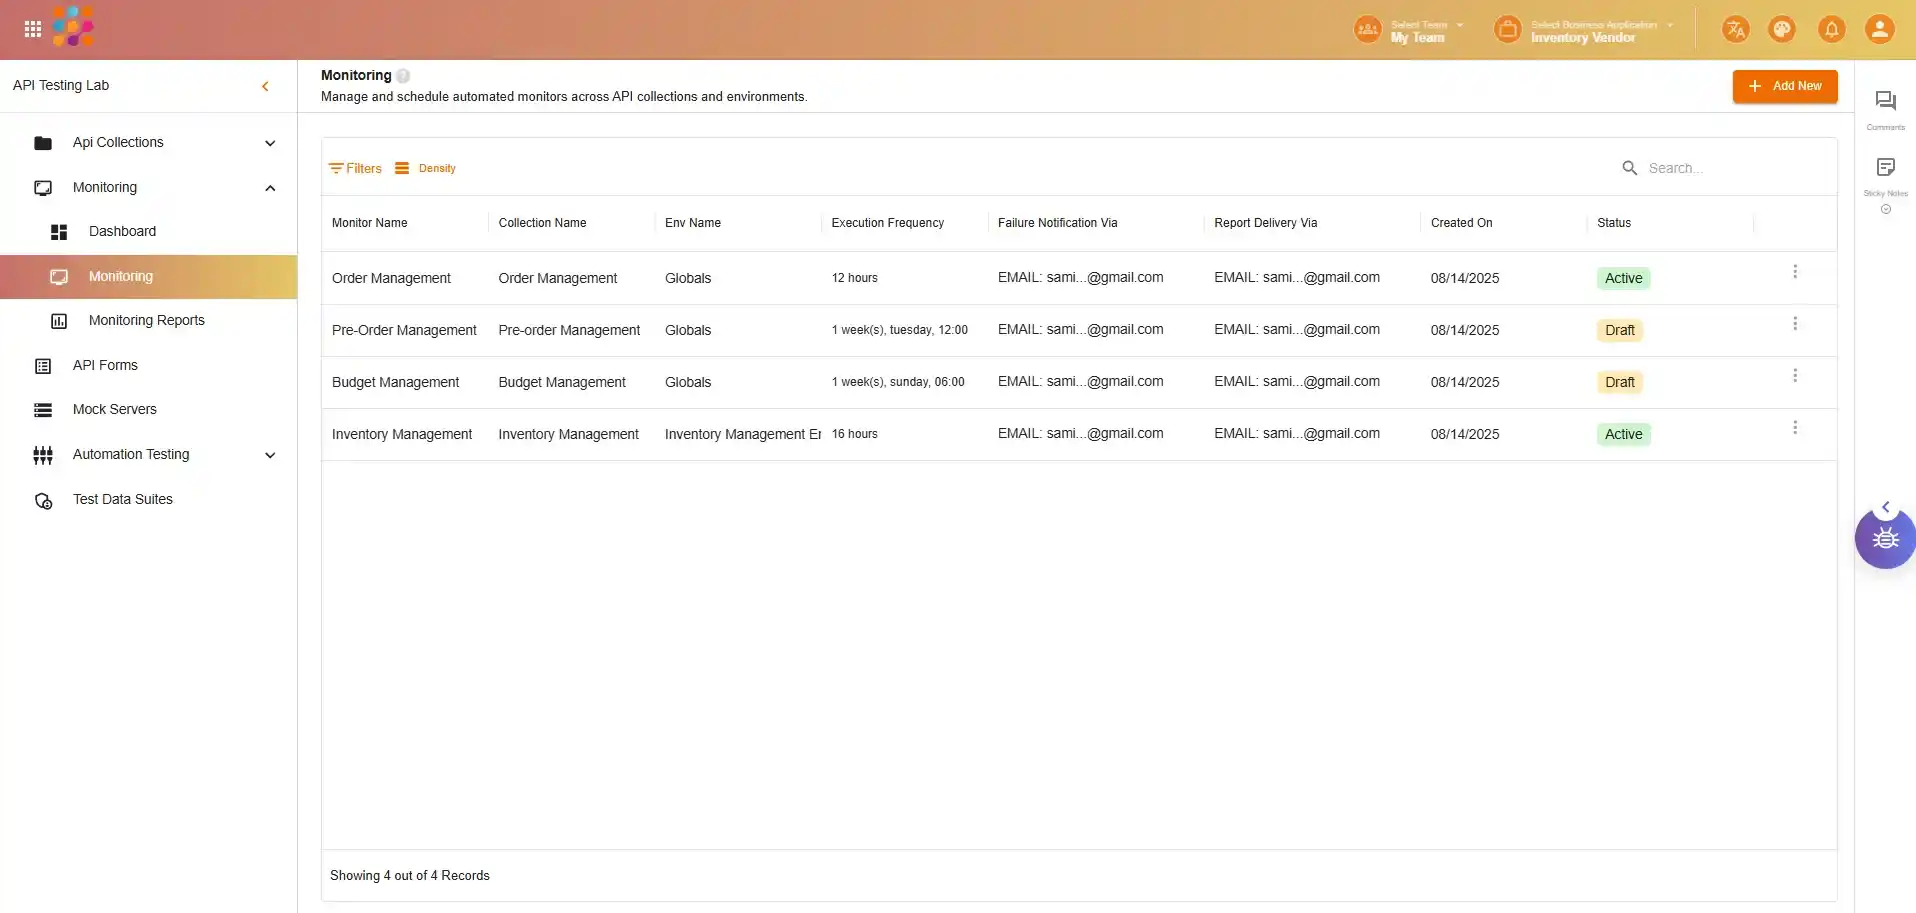Viewport: 1916px width, 913px height.
Task: Open the Comments panel icon
Action: 1885,101
